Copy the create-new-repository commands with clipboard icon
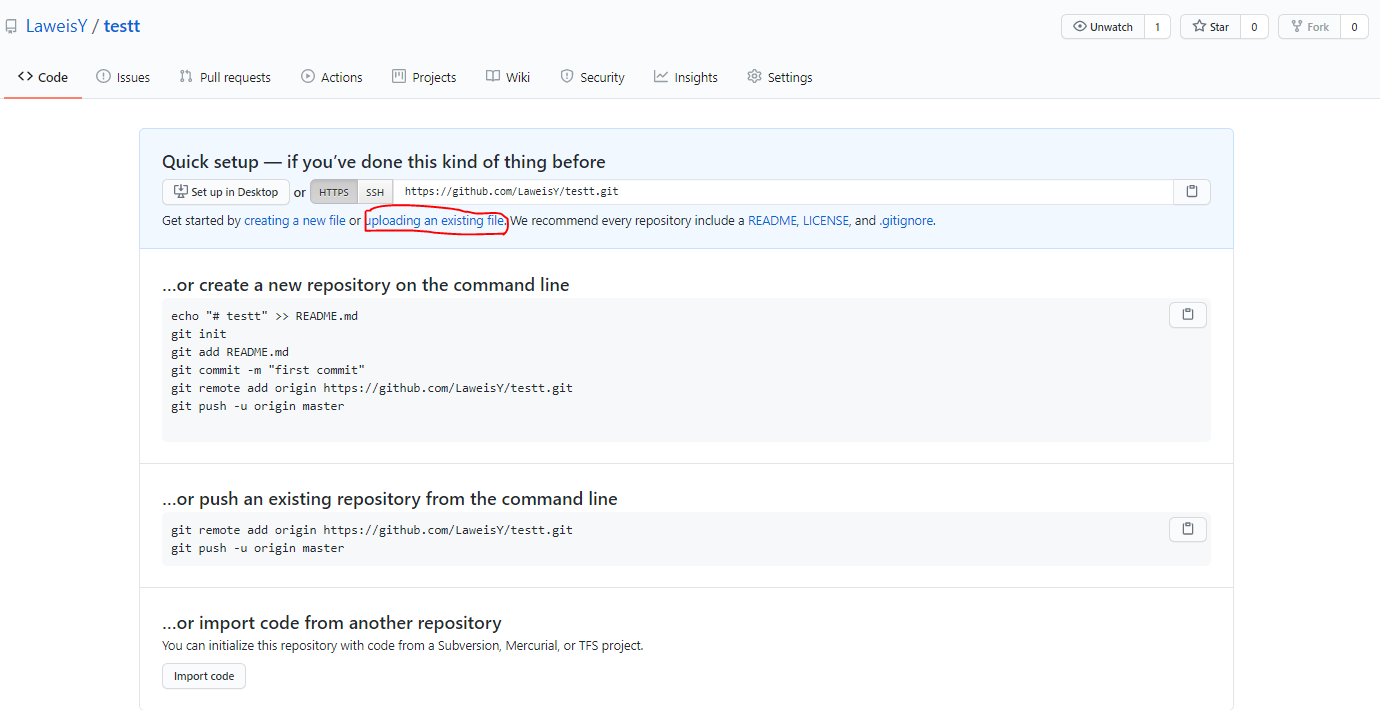This screenshot has height=710, width=1380. tap(1188, 315)
